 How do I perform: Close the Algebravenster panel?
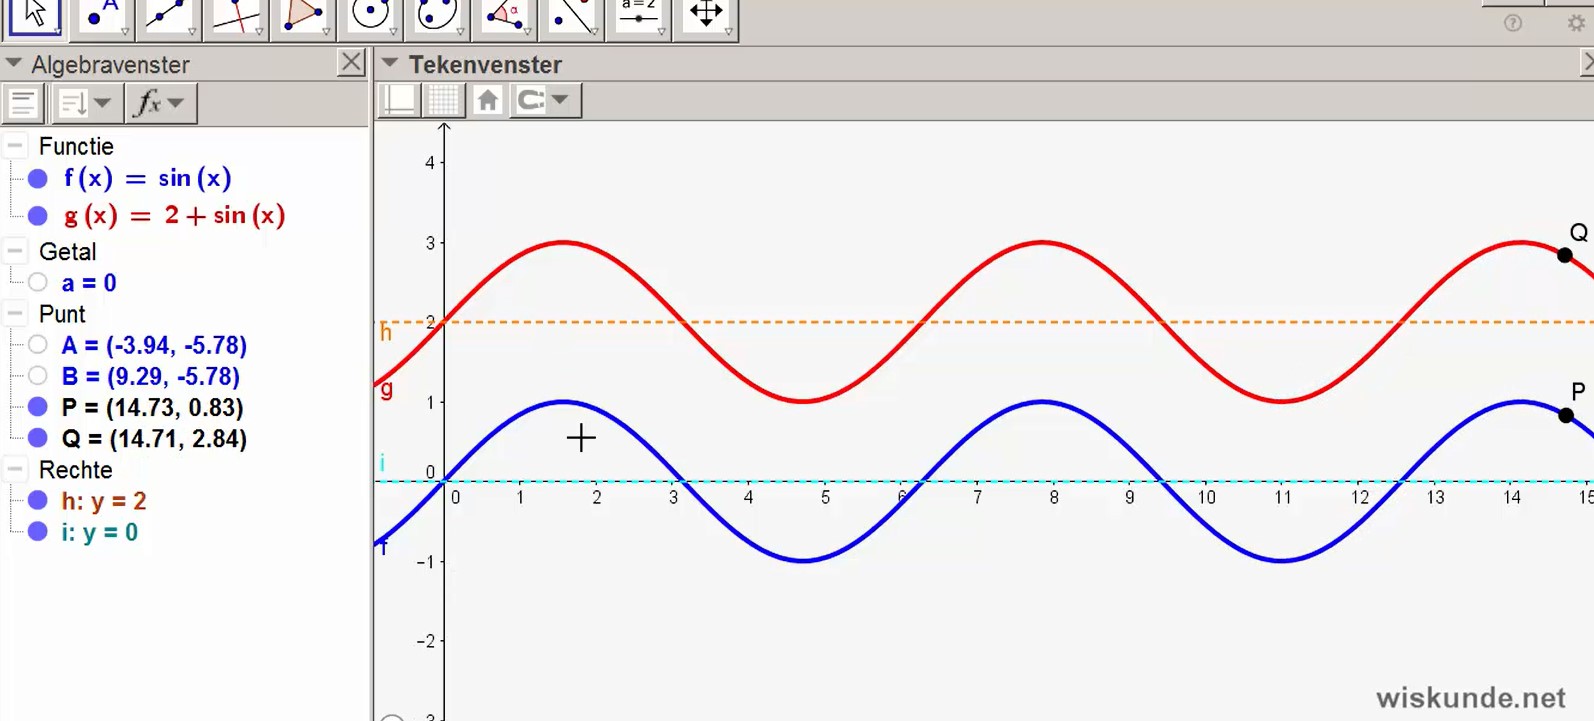coord(351,63)
